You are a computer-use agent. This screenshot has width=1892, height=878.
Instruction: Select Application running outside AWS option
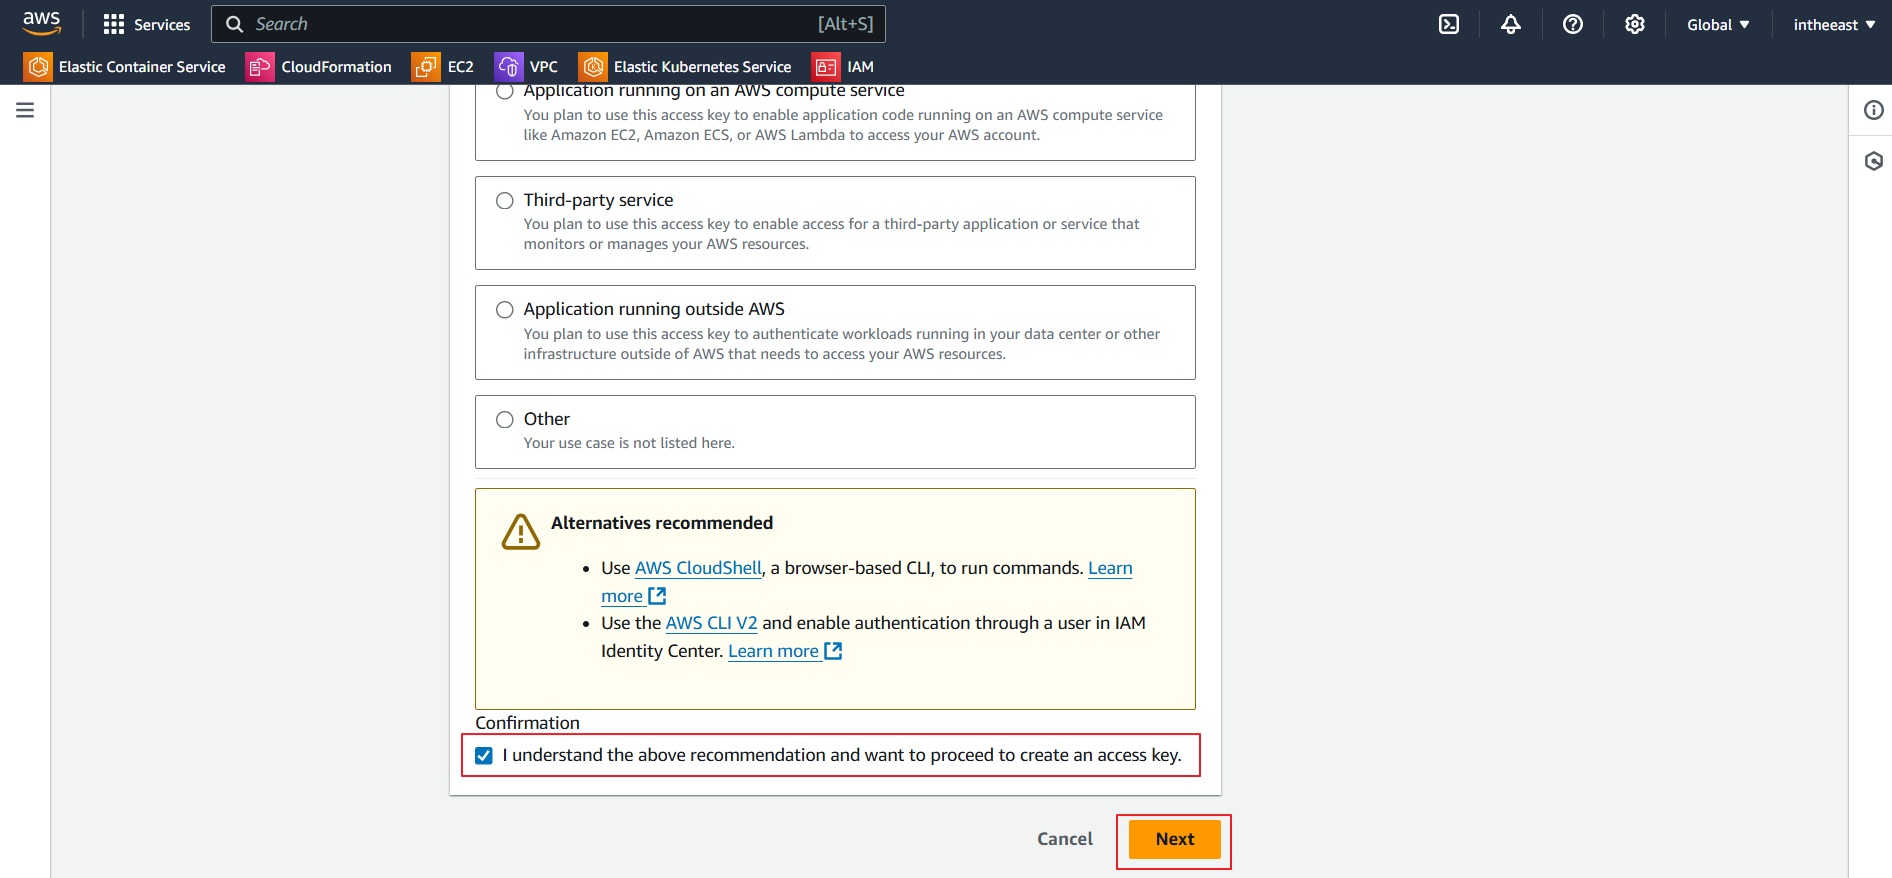point(505,310)
